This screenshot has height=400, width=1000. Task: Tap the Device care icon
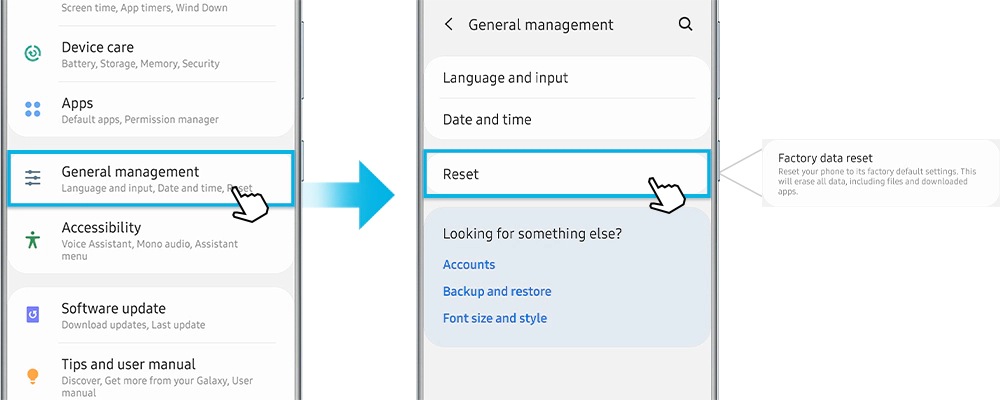click(33, 54)
